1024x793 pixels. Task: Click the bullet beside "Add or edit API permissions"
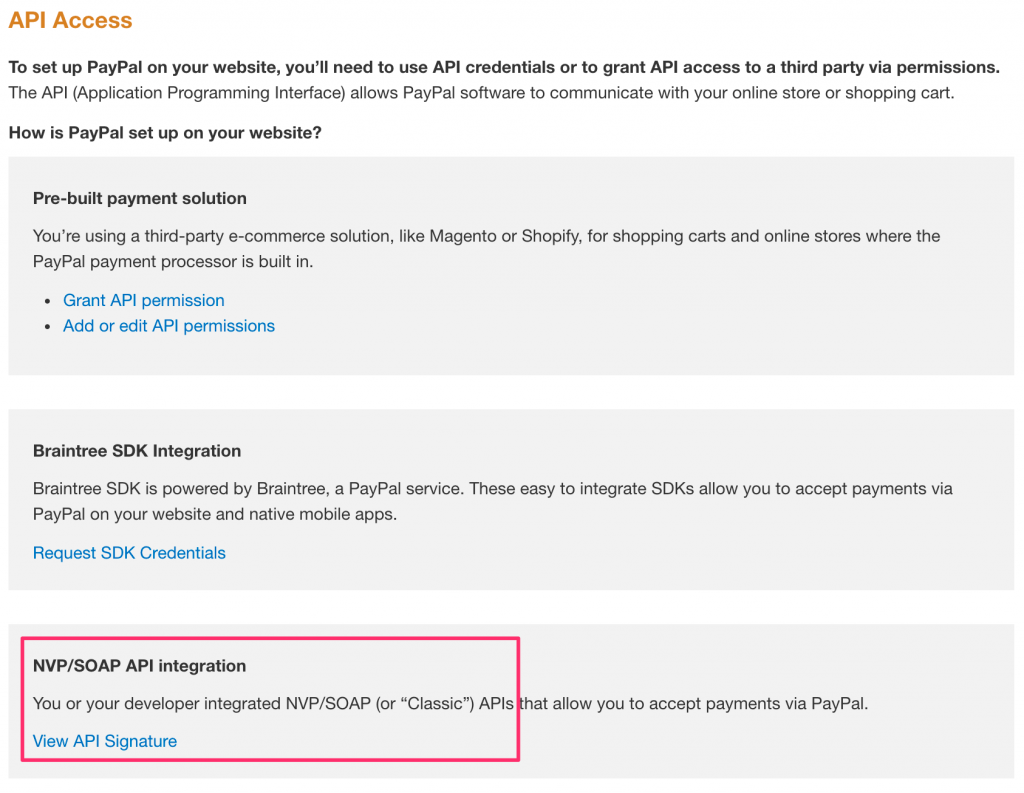[49, 326]
